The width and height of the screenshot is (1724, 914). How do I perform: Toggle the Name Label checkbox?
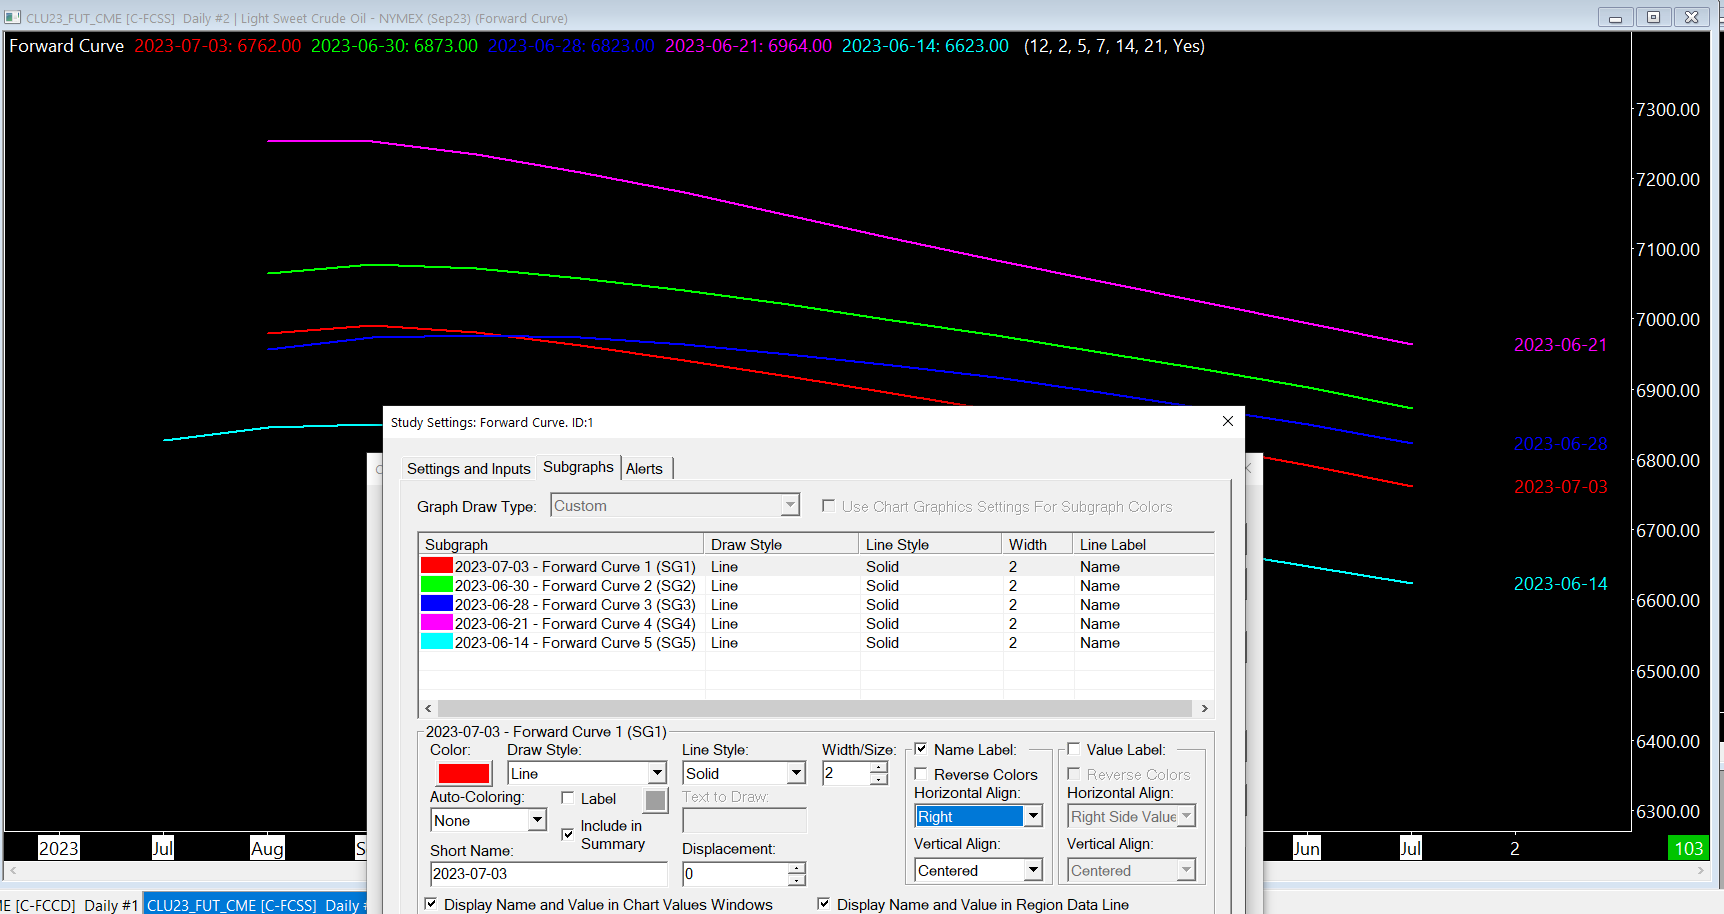pyautogui.click(x=921, y=749)
